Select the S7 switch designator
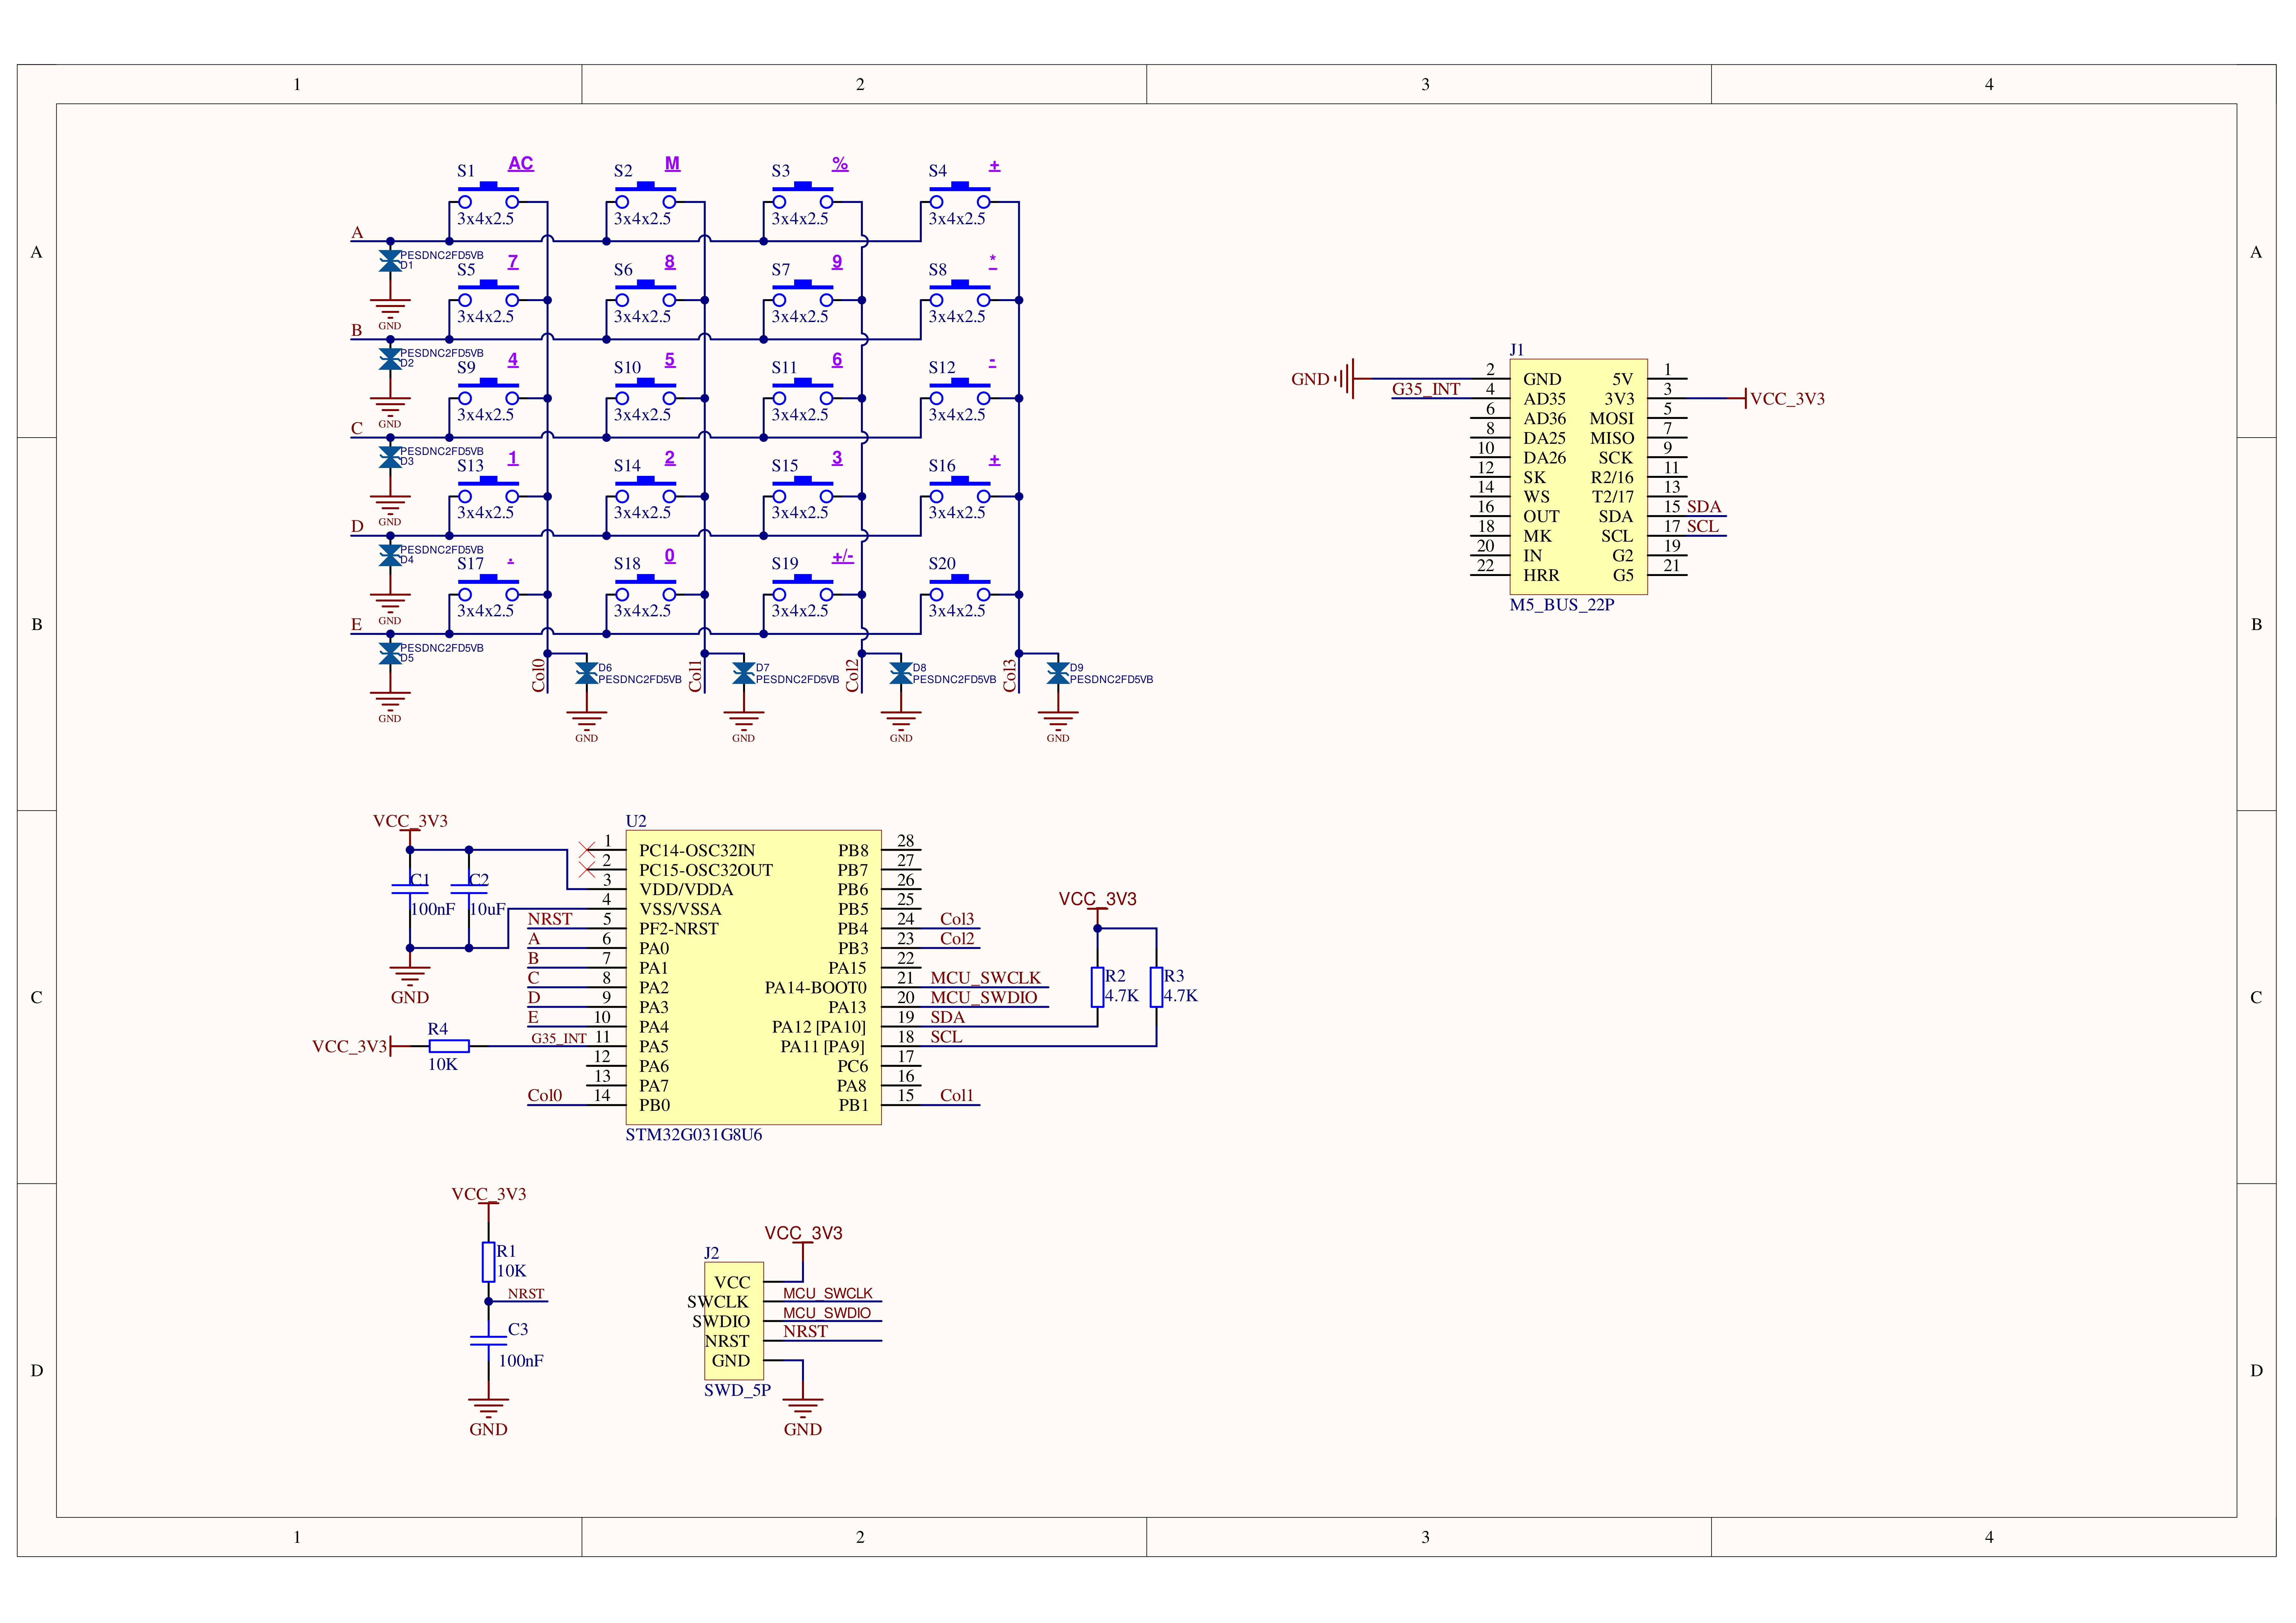The width and height of the screenshot is (2296, 1623). (x=781, y=270)
